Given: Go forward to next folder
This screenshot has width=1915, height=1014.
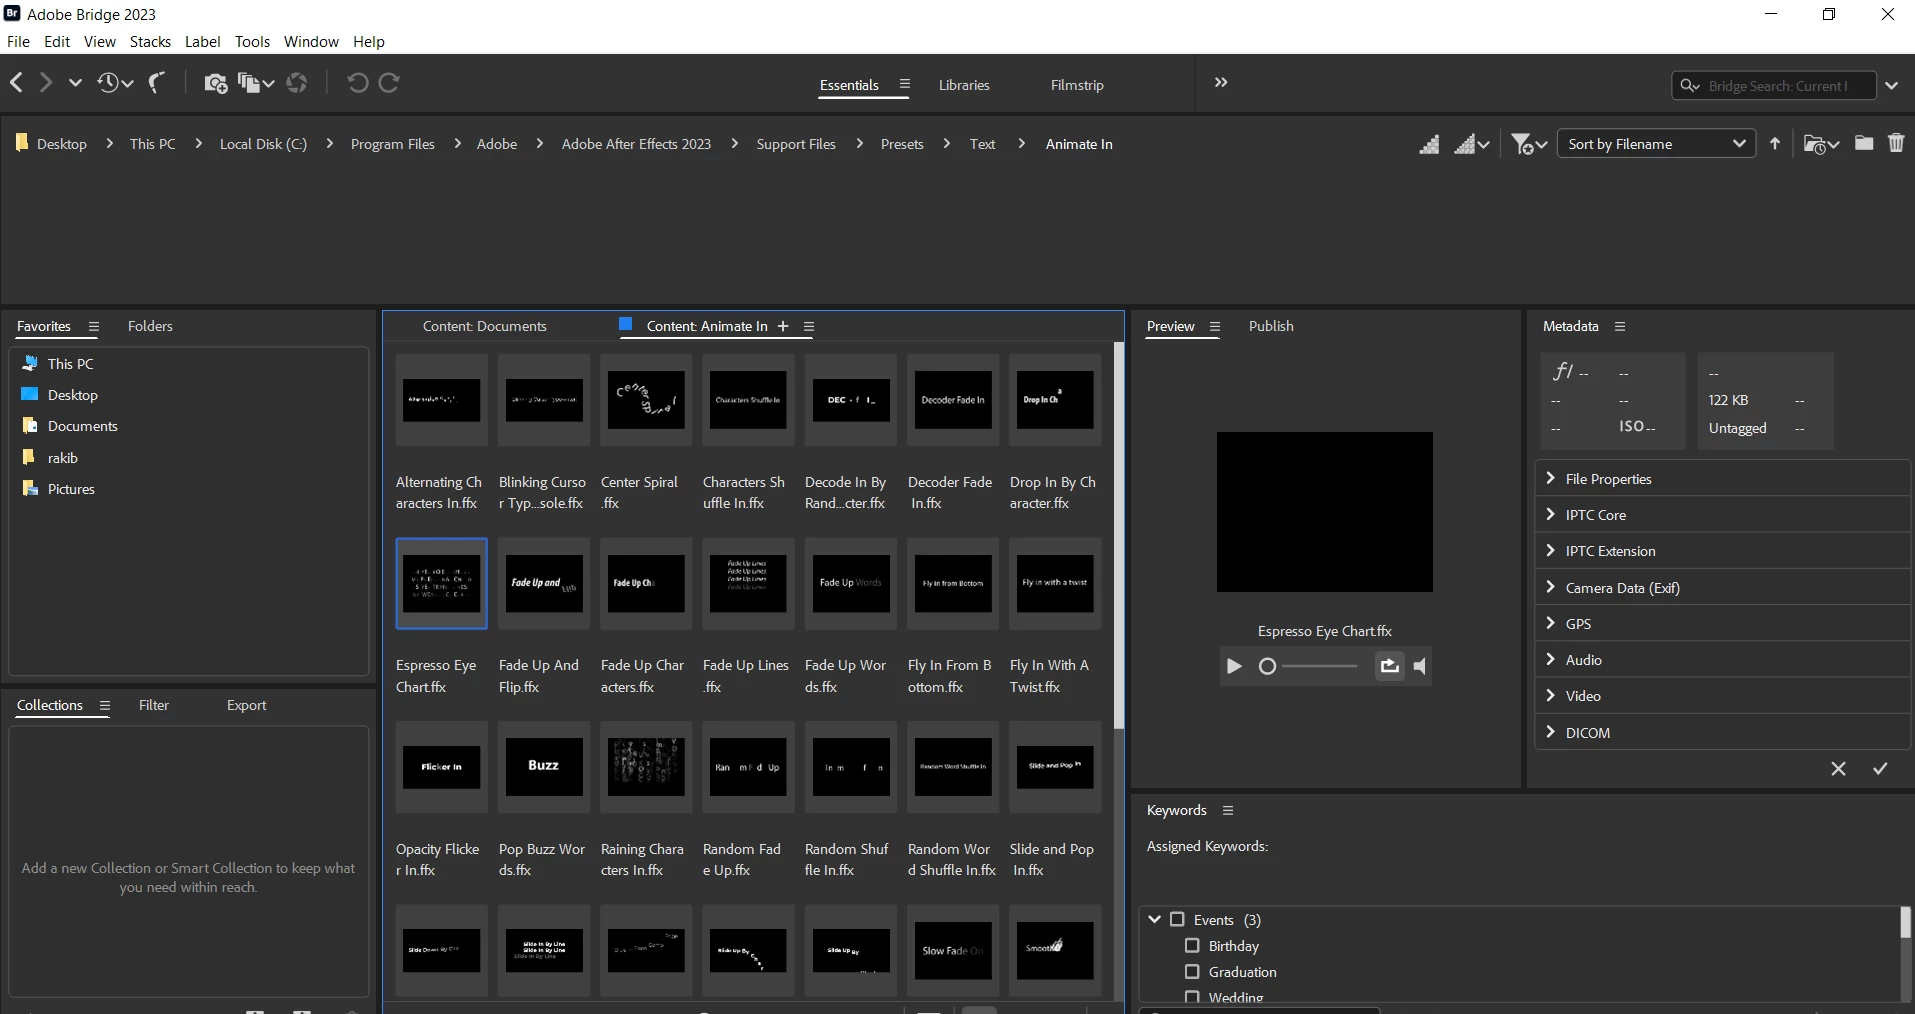Looking at the screenshot, I should pos(46,83).
